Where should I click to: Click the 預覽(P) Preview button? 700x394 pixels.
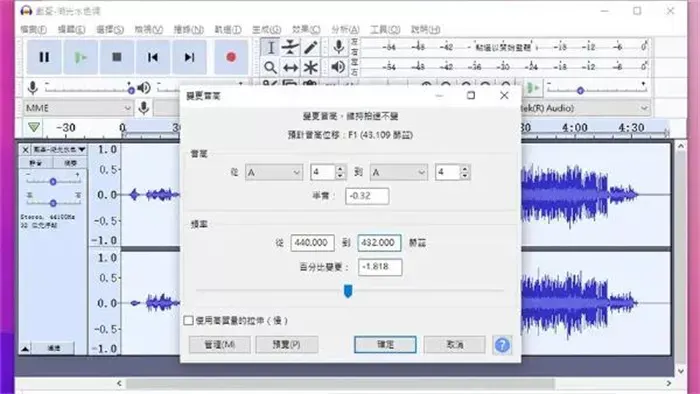click(287, 344)
